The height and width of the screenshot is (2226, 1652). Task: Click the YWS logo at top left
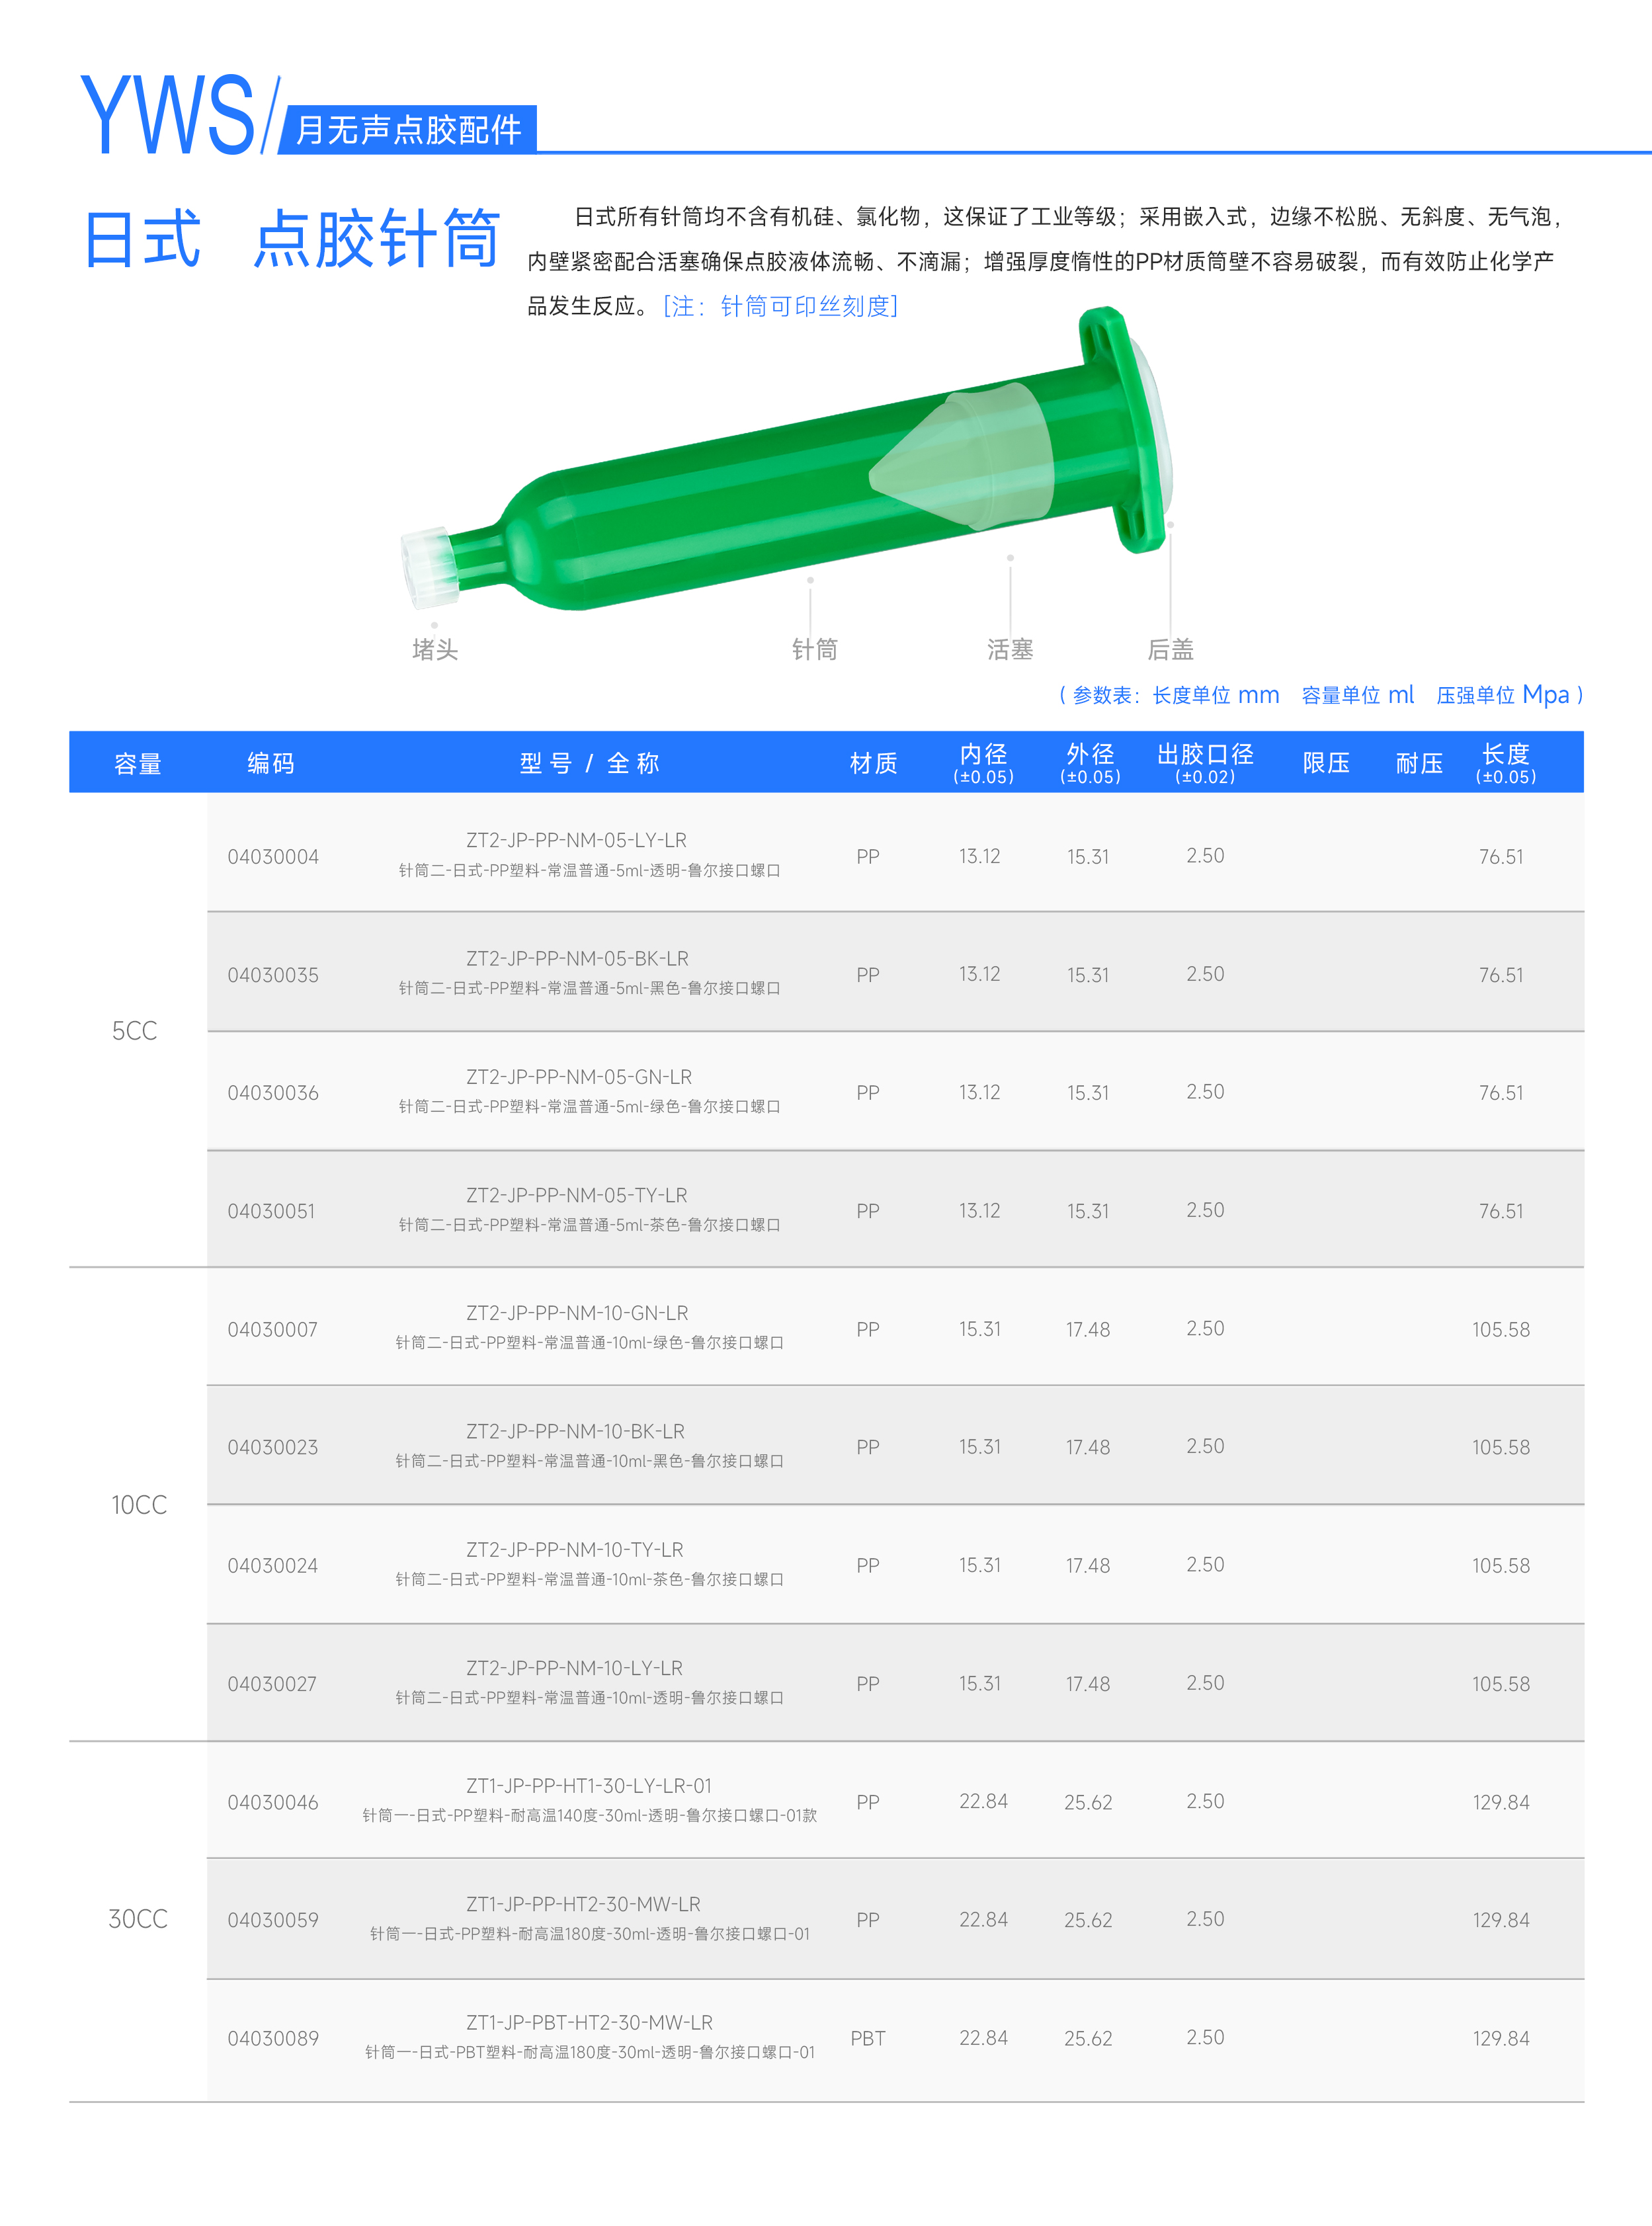(168, 114)
